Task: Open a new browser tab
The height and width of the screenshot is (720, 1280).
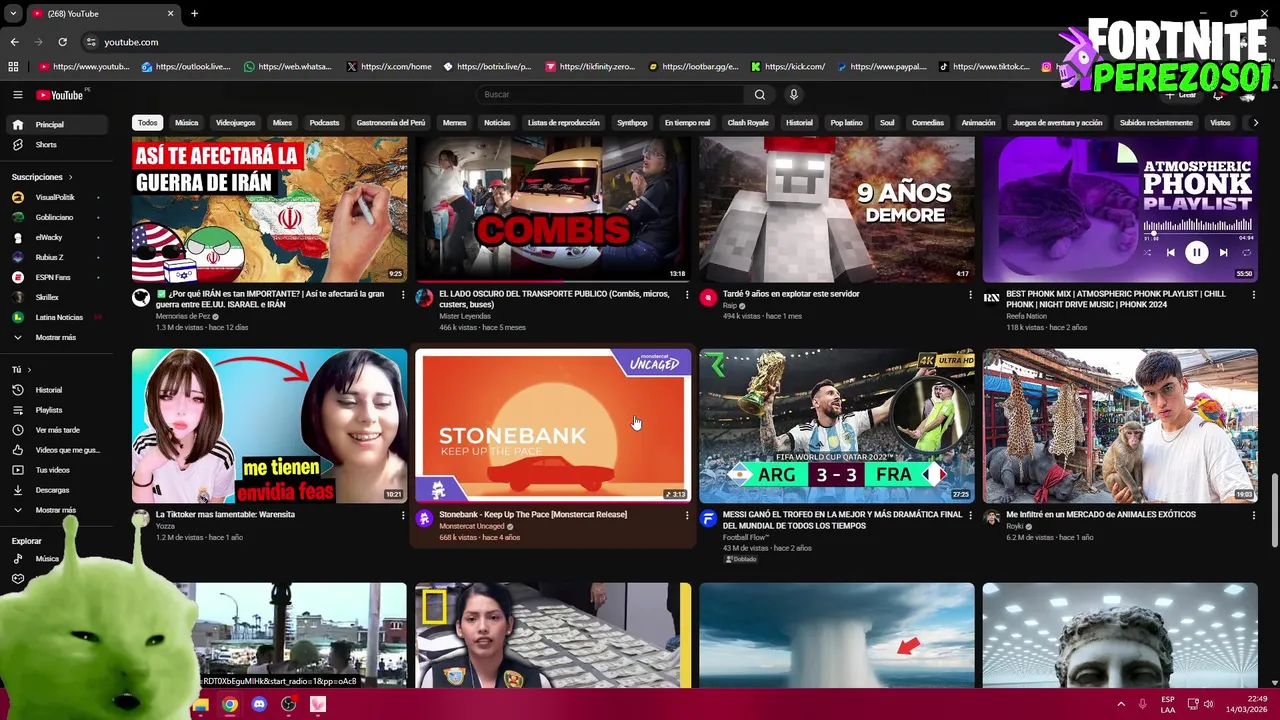Action: point(194,13)
